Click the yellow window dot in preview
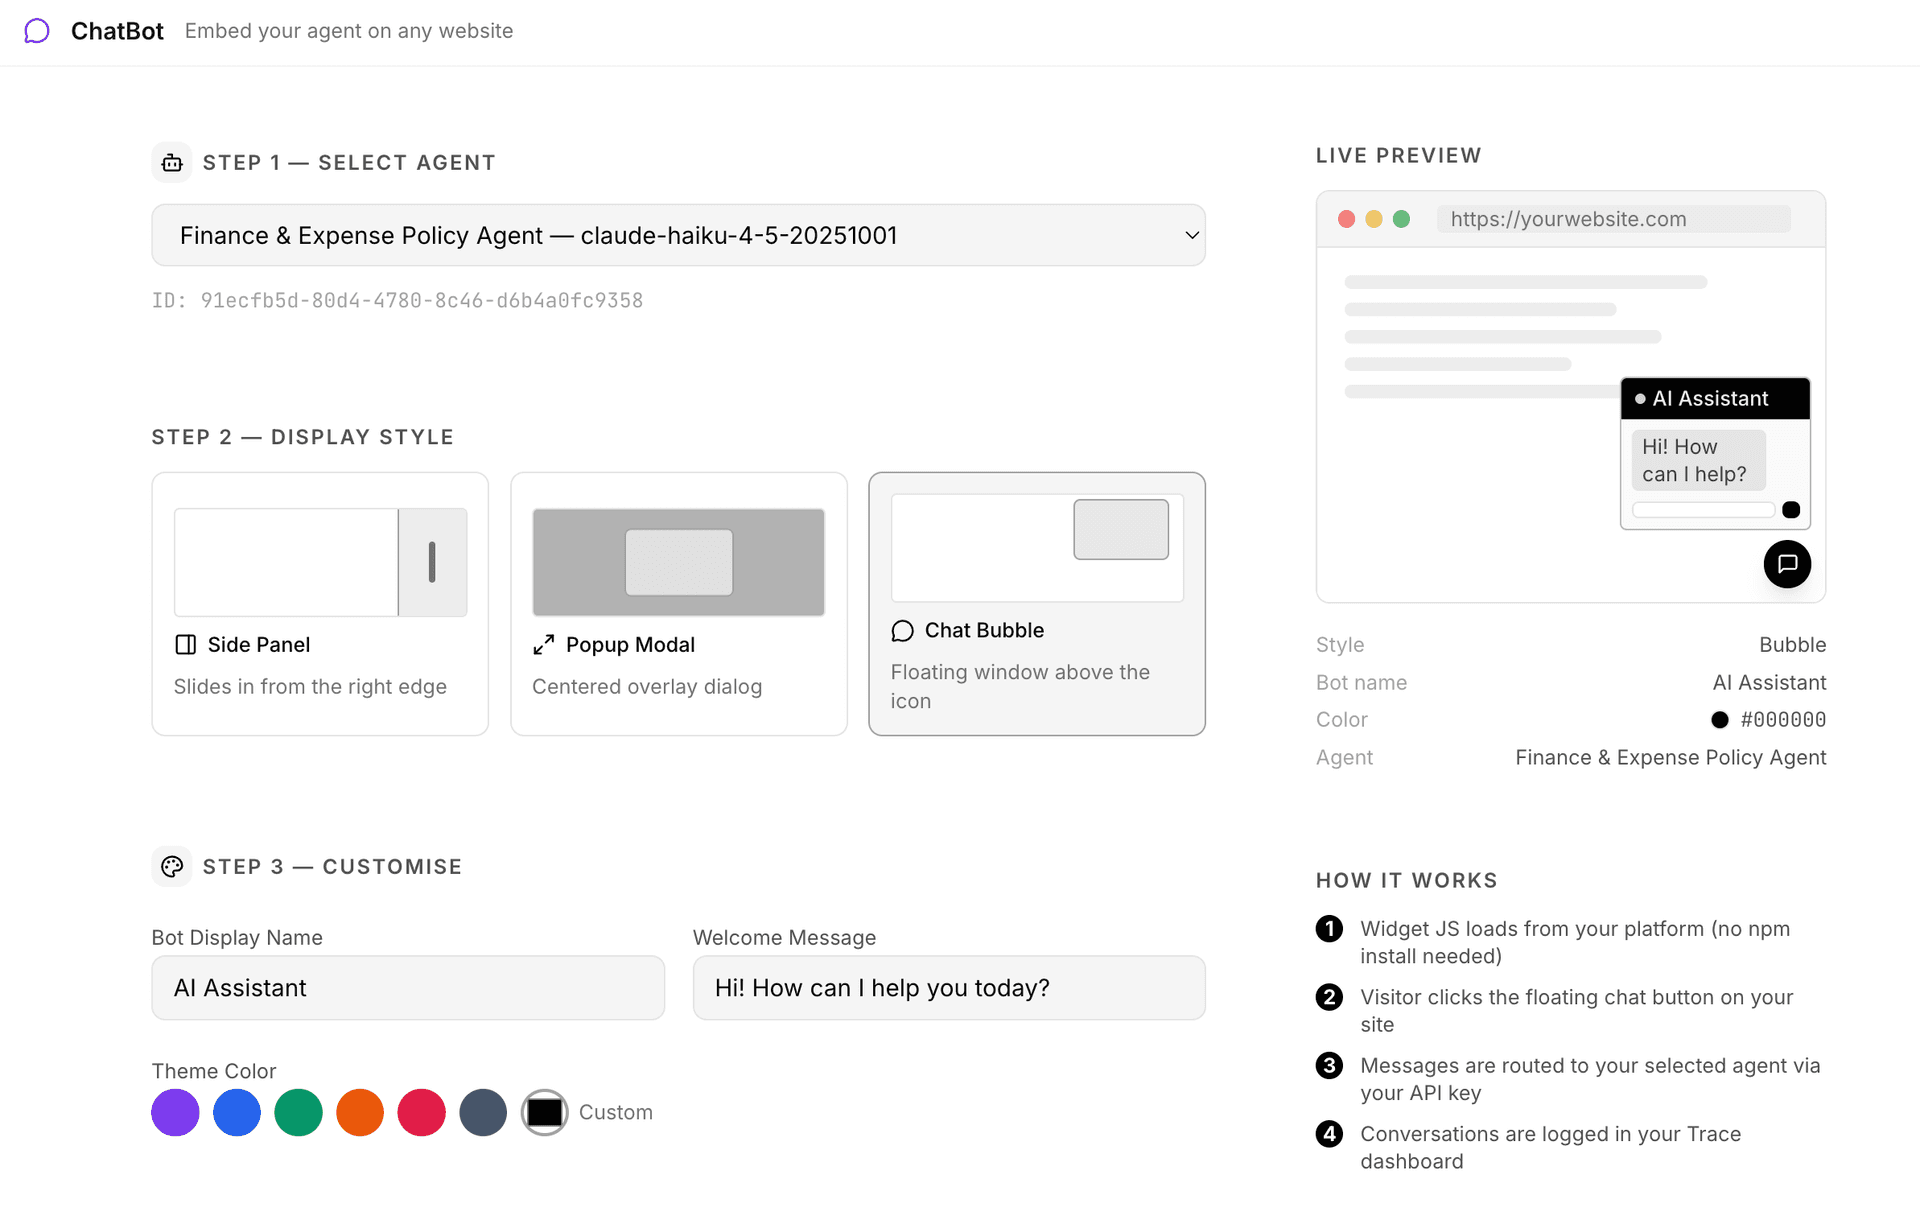 pyautogui.click(x=1374, y=219)
